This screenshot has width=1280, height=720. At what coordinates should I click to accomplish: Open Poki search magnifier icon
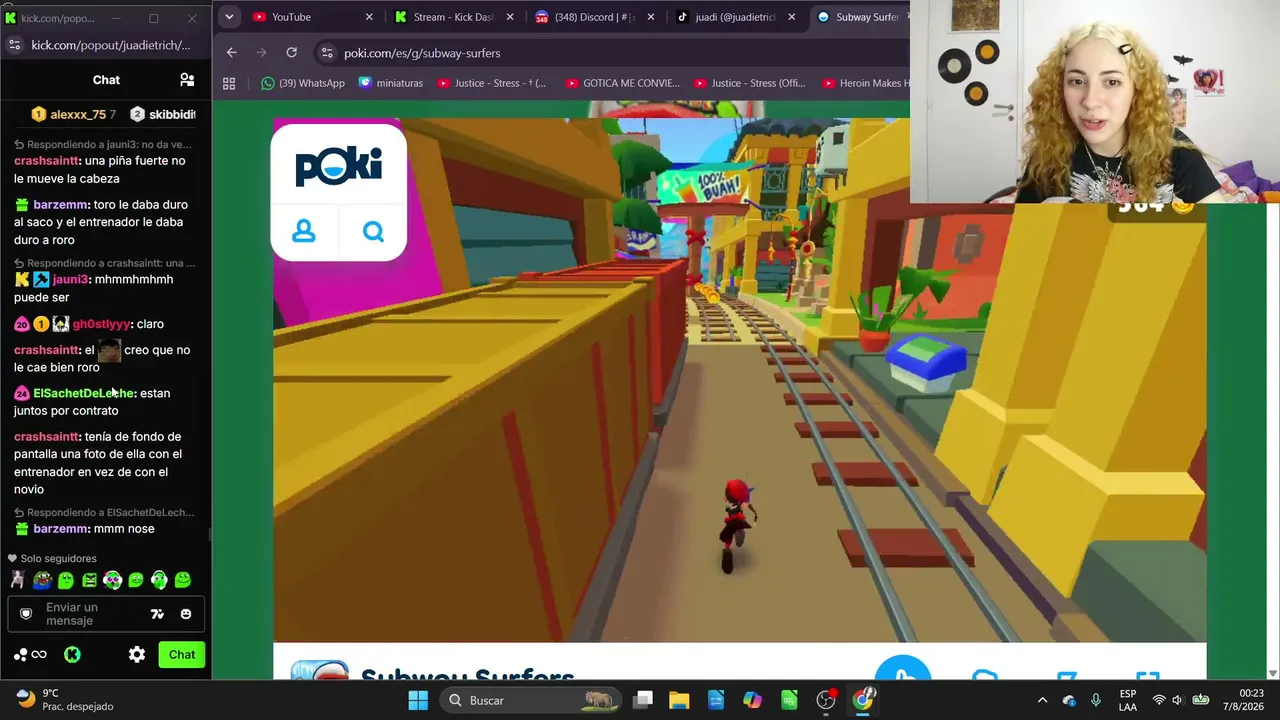click(373, 232)
